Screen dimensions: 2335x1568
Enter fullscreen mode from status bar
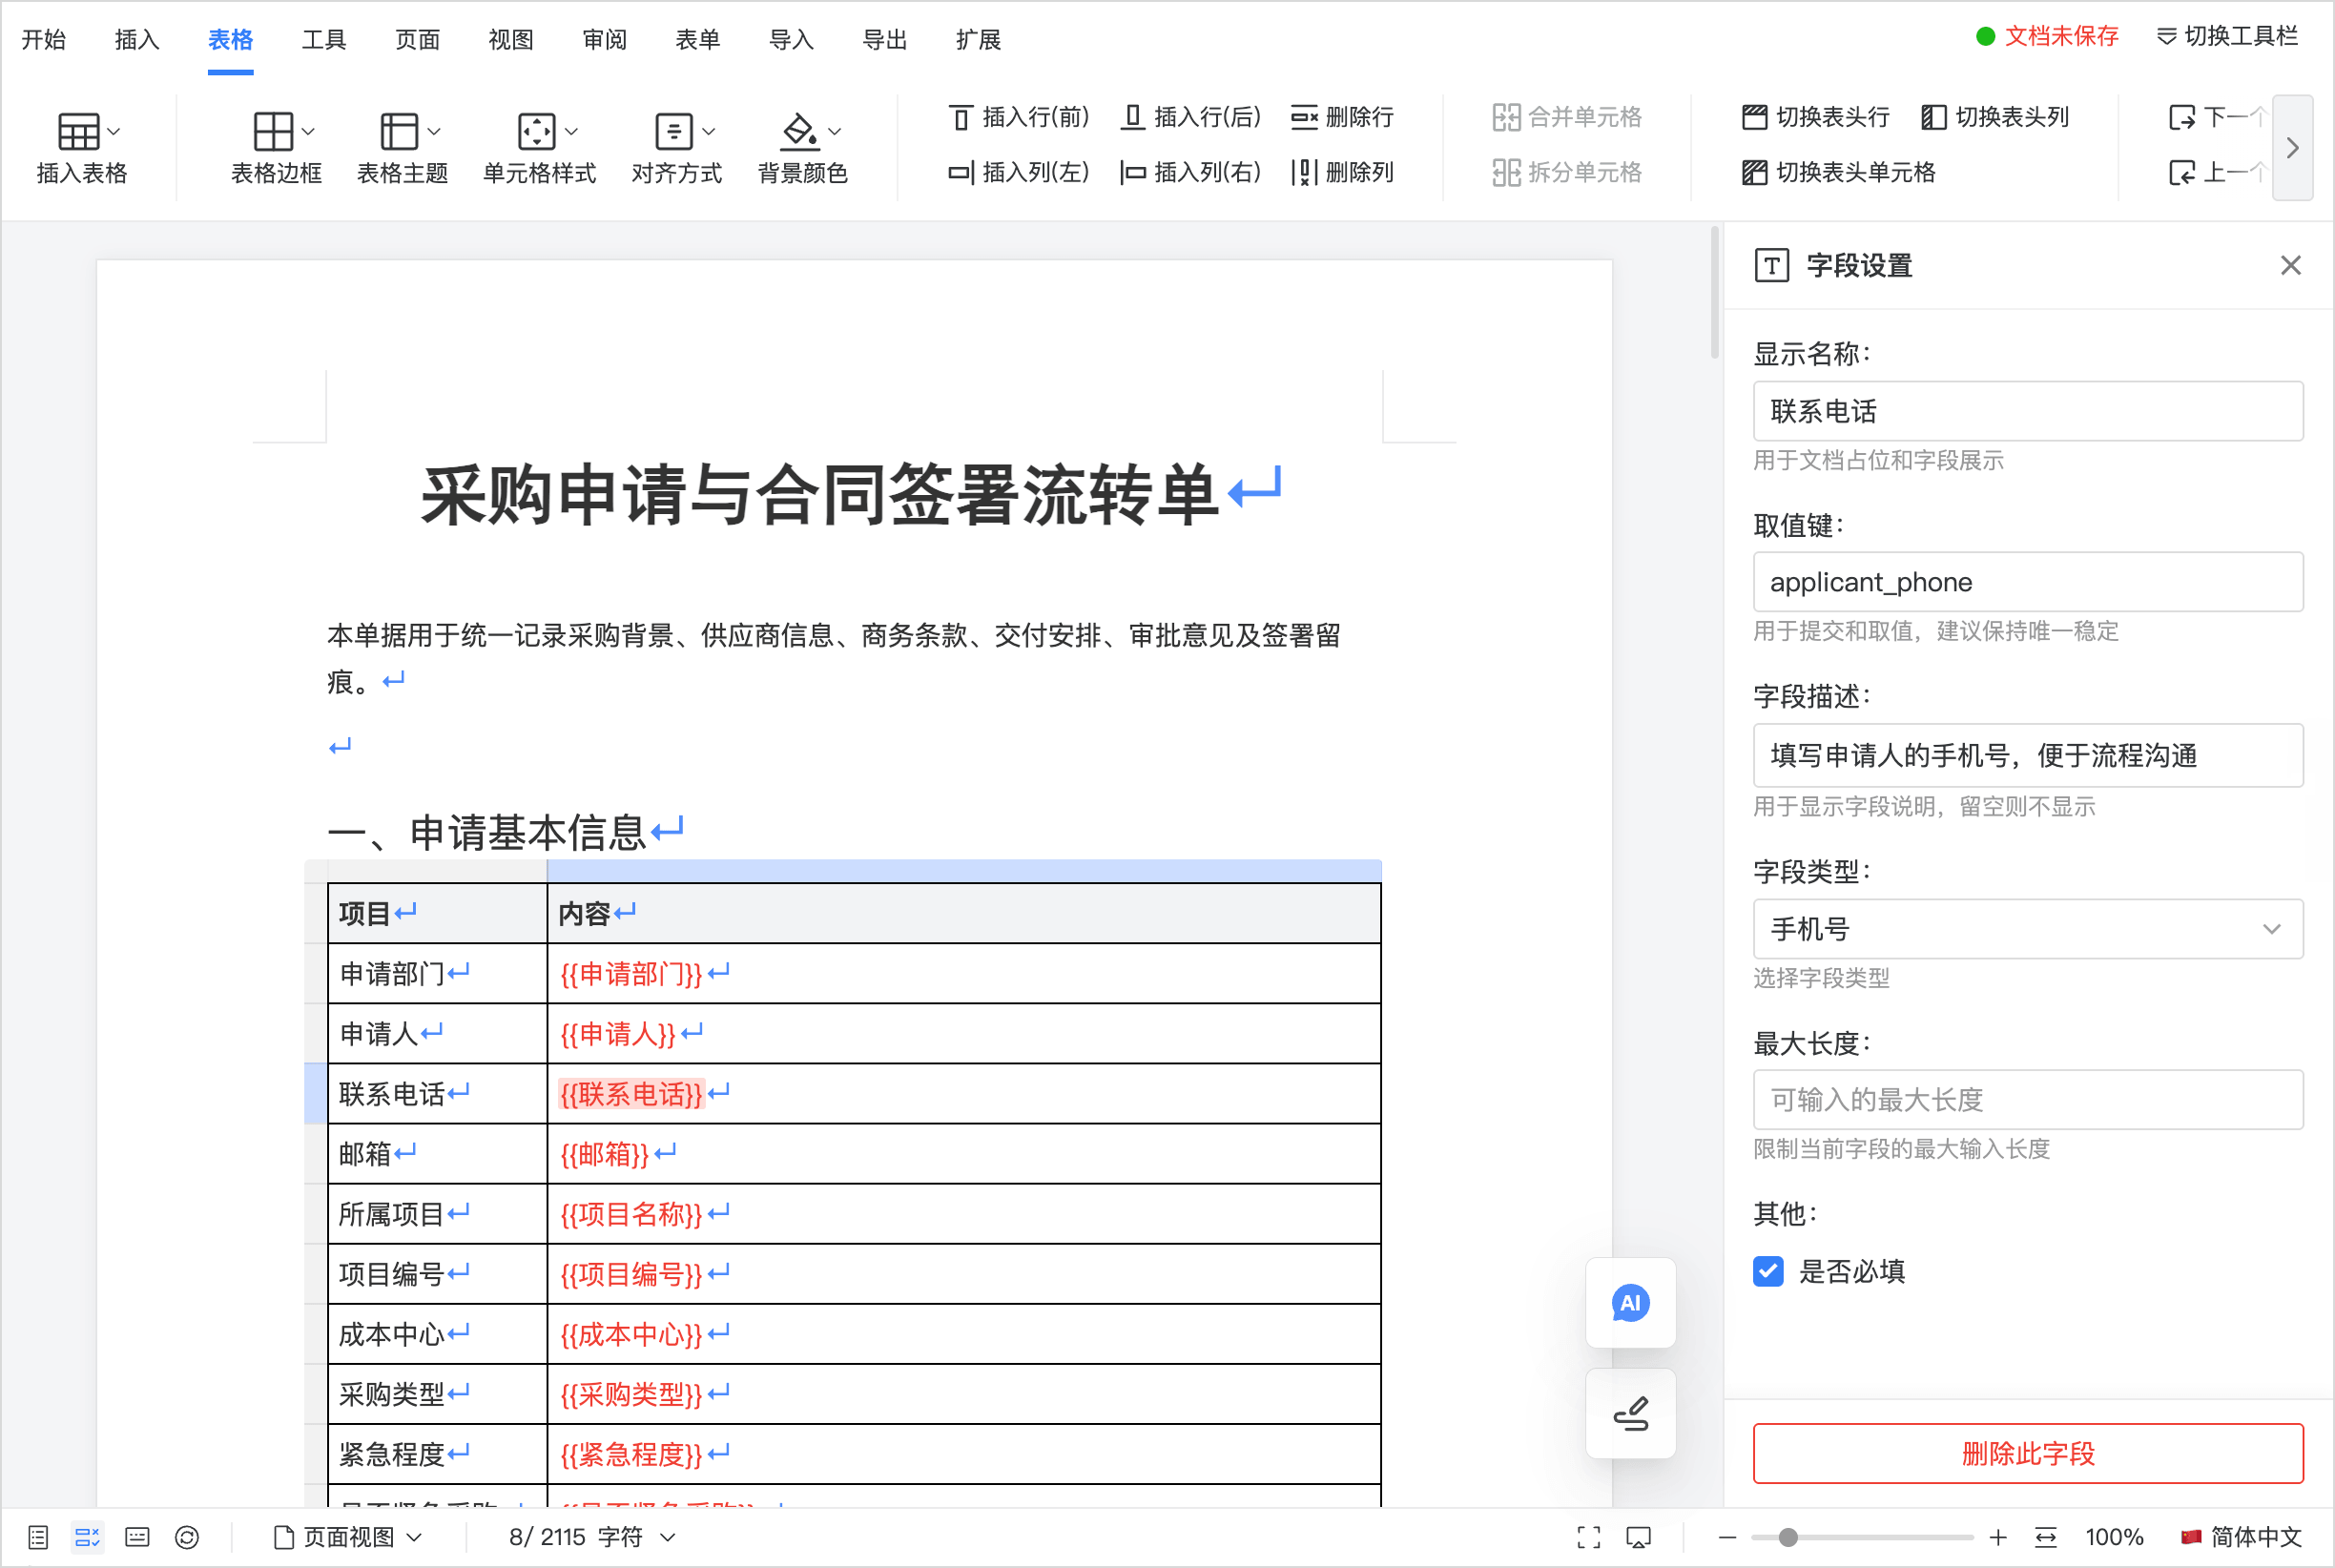pos(1589,1537)
